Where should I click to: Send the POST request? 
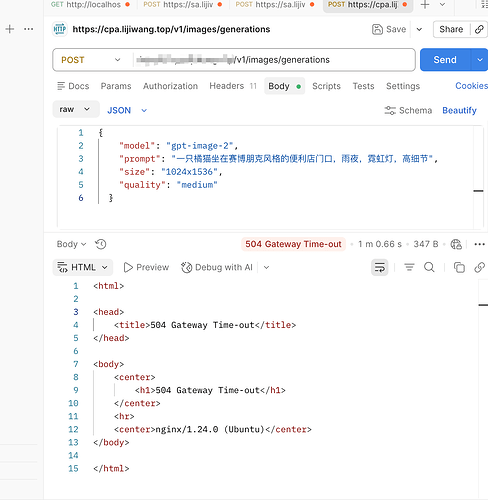445,60
